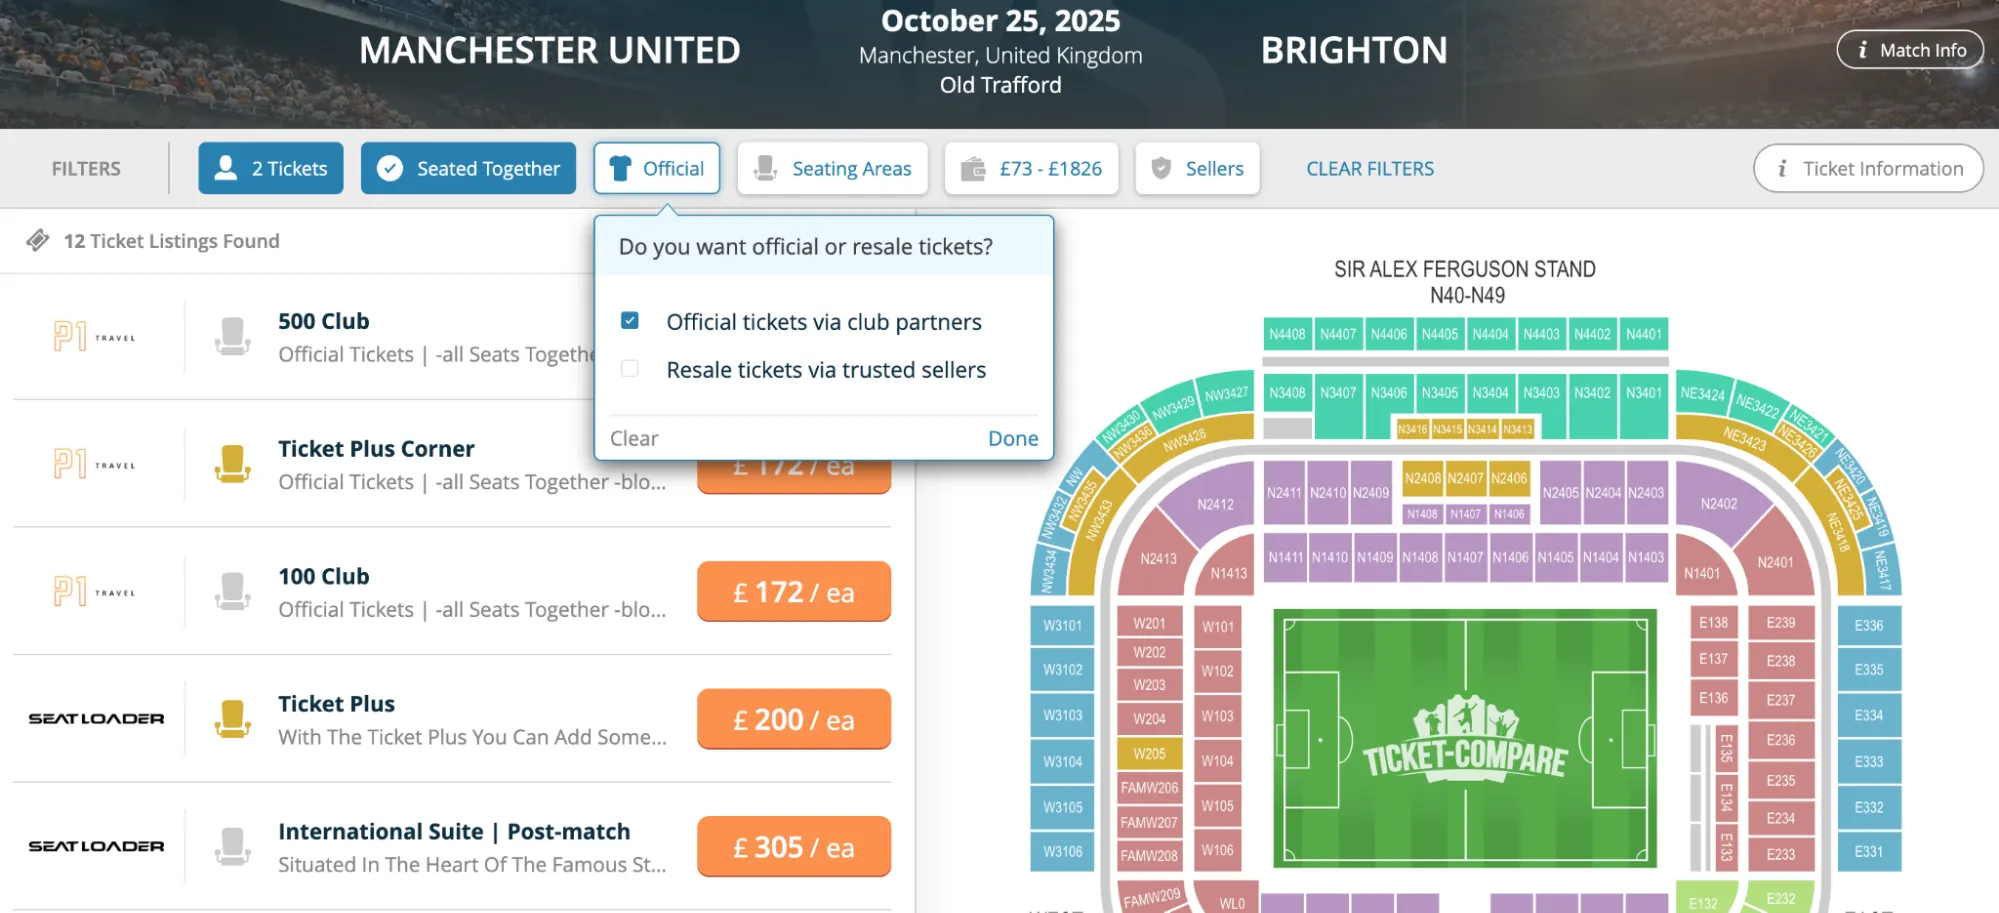1999x913 pixels.
Task: Click the gold seat icon for Ticket Plus Corner
Action: 234,464
